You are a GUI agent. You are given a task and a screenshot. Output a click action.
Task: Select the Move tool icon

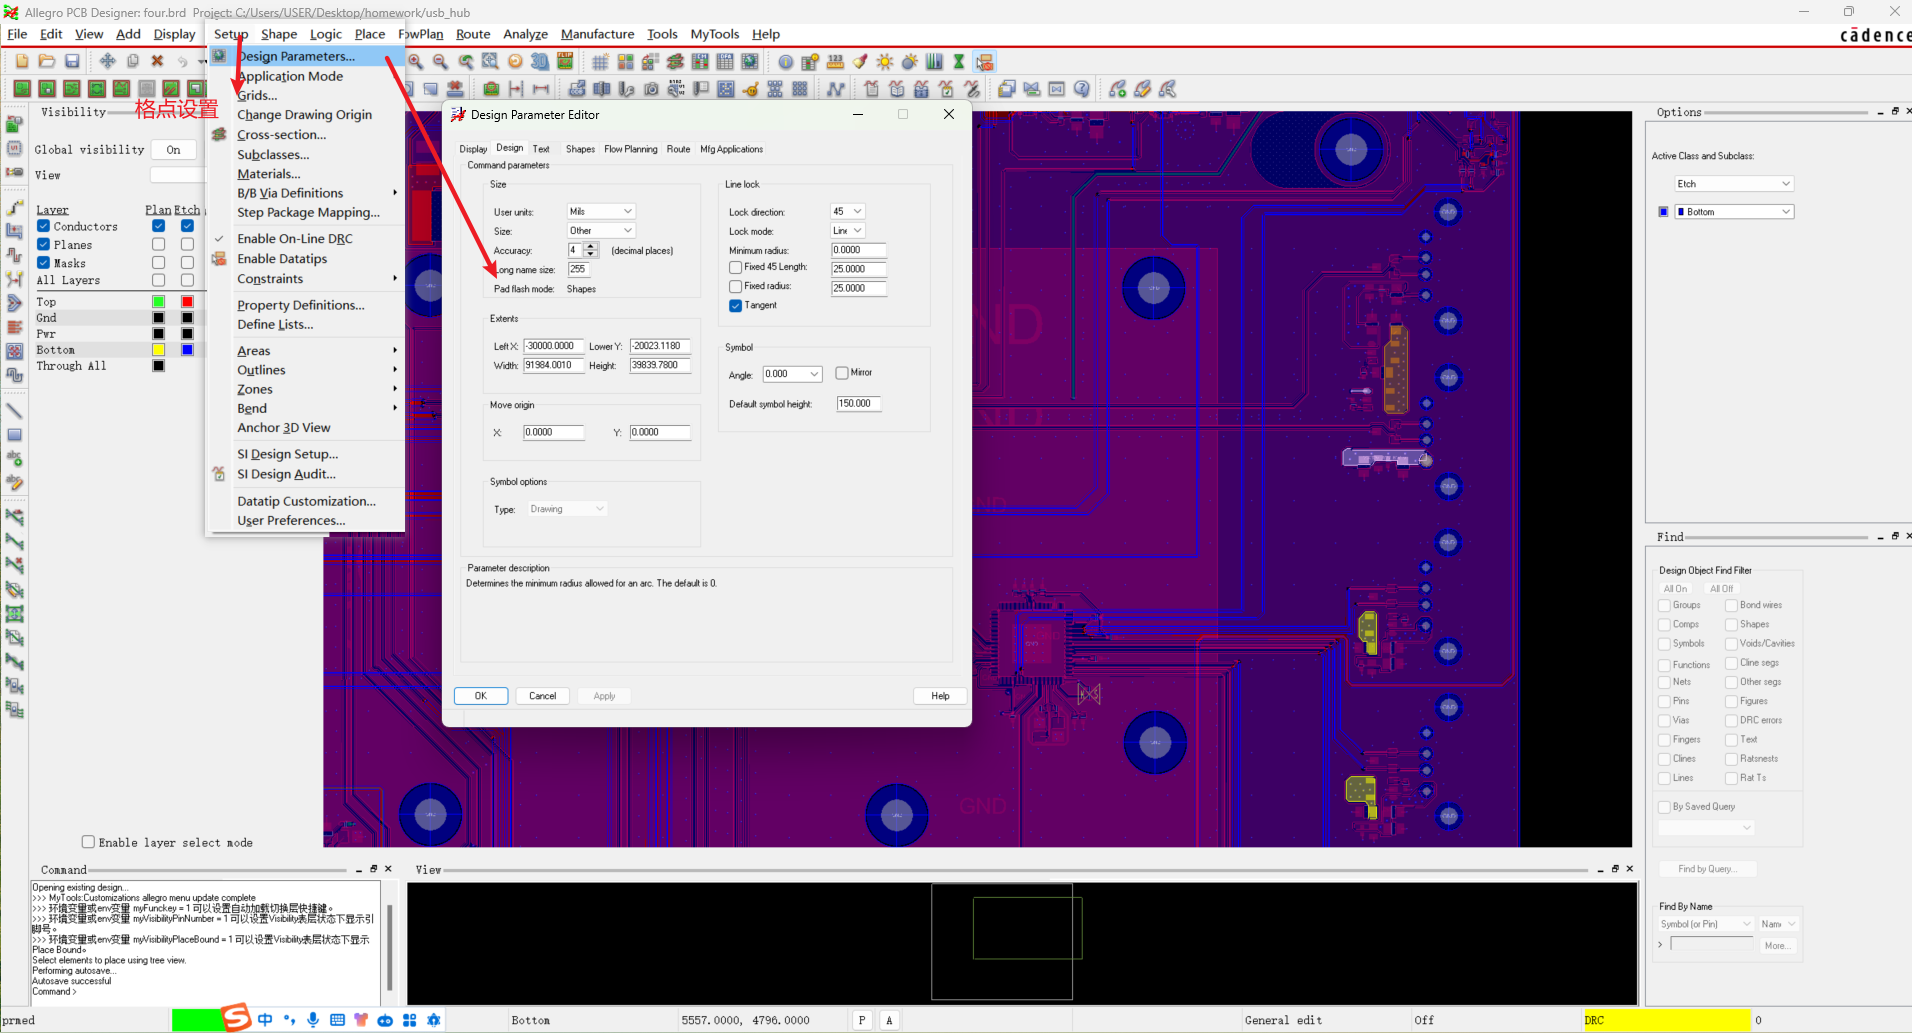pyautogui.click(x=107, y=61)
